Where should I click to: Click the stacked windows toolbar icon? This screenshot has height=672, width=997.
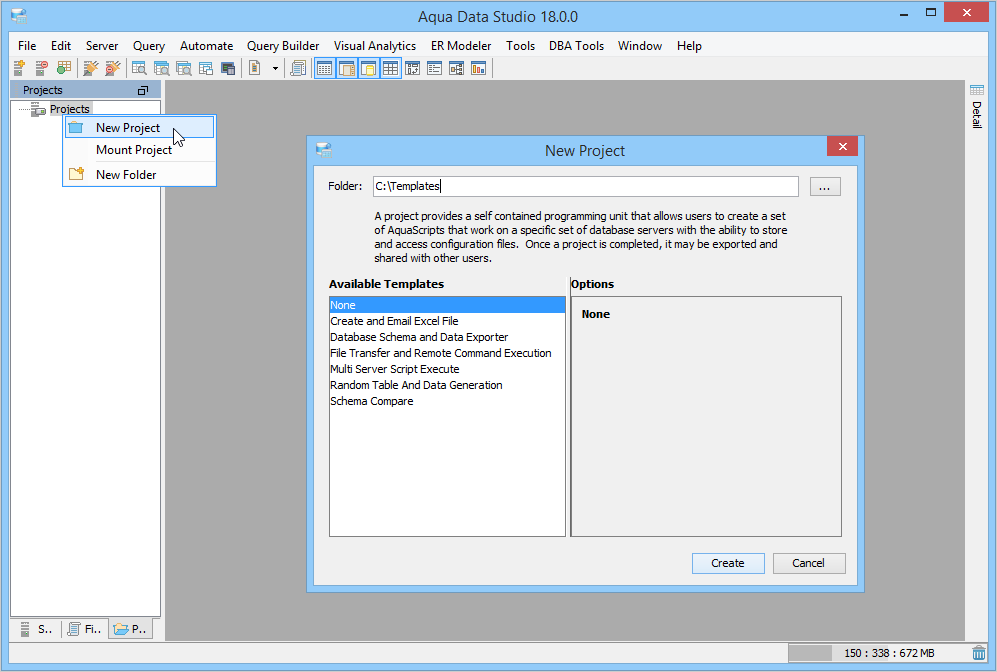(x=205, y=68)
